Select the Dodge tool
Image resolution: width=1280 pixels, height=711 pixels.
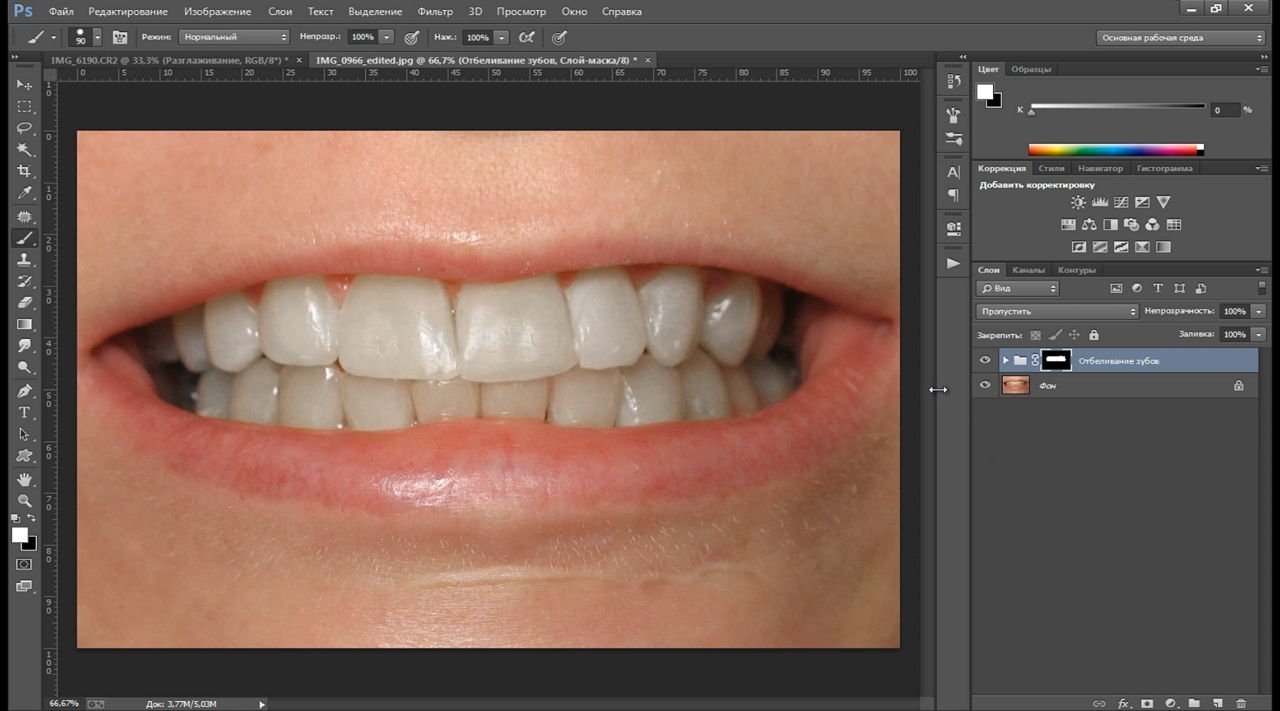(x=25, y=368)
